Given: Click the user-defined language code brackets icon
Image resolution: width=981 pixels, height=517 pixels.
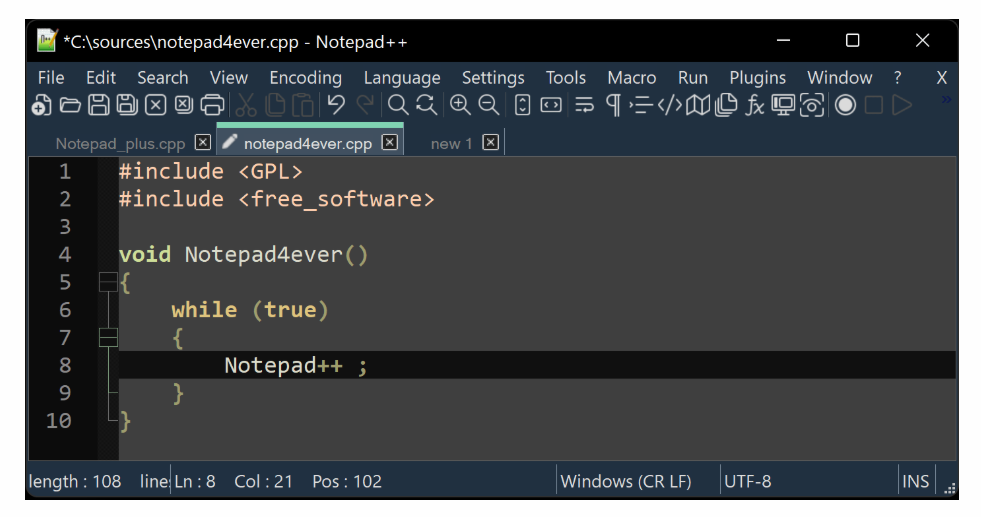Looking at the screenshot, I should coord(669,105).
